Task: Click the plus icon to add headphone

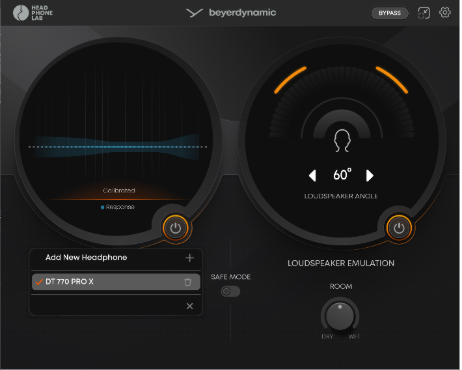Action: pyautogui.click(x=190, y=258)
